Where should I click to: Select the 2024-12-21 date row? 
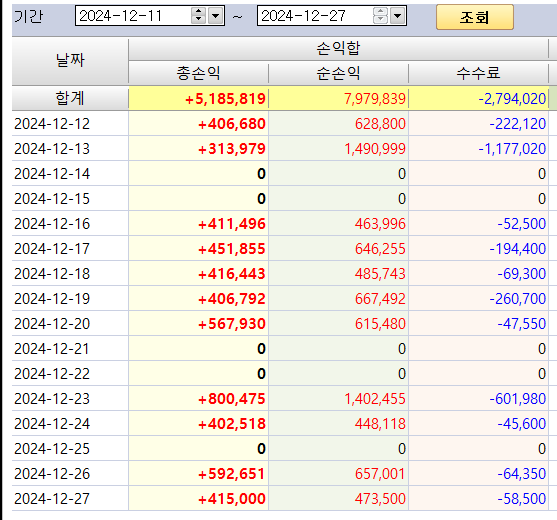[52, 349]
